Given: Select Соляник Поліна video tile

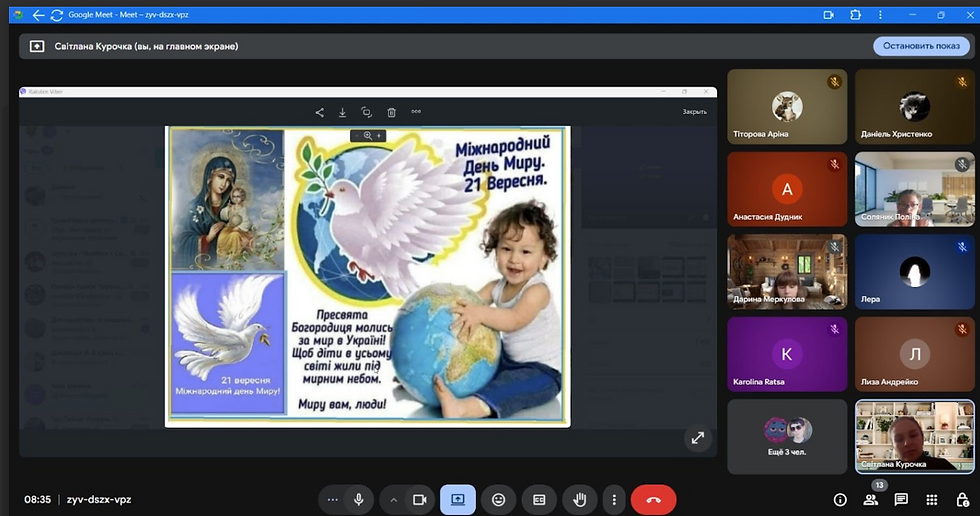Looking at the screenshot, I should [x=914, y=189].
